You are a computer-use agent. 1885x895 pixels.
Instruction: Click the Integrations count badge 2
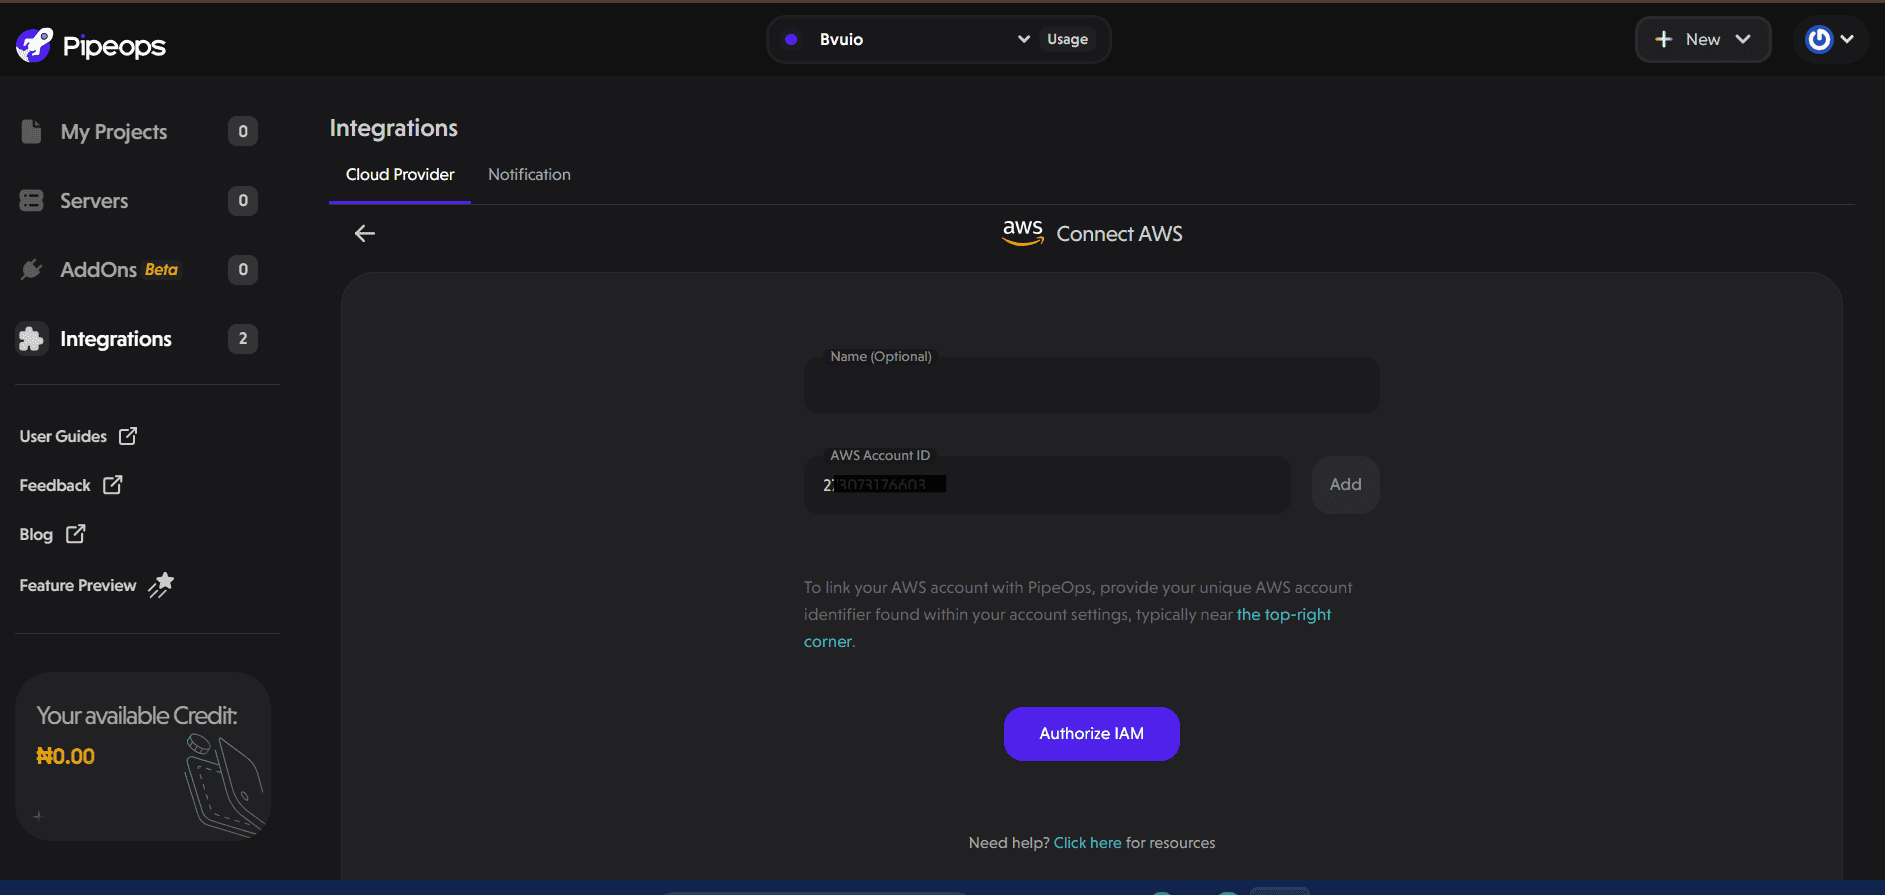243,339
